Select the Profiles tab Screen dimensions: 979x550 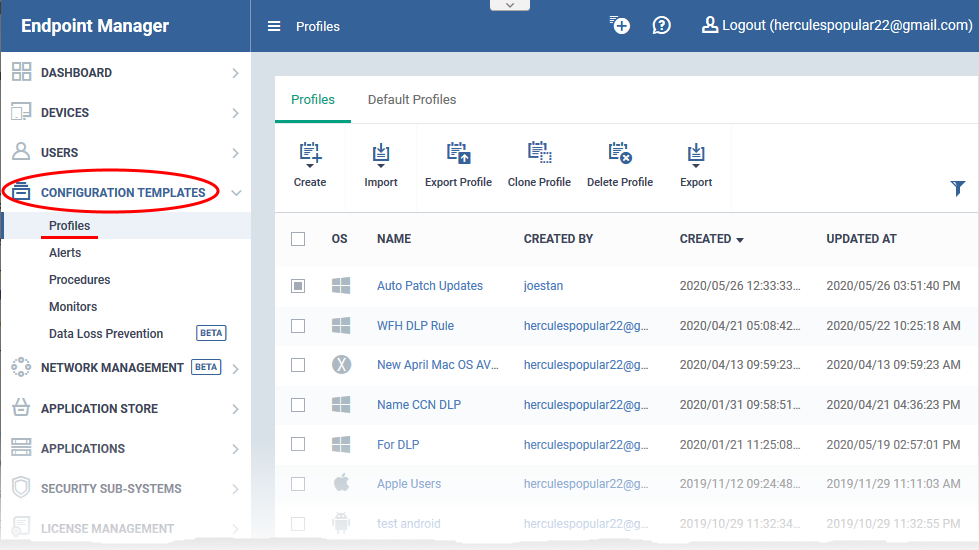[313, 100]
